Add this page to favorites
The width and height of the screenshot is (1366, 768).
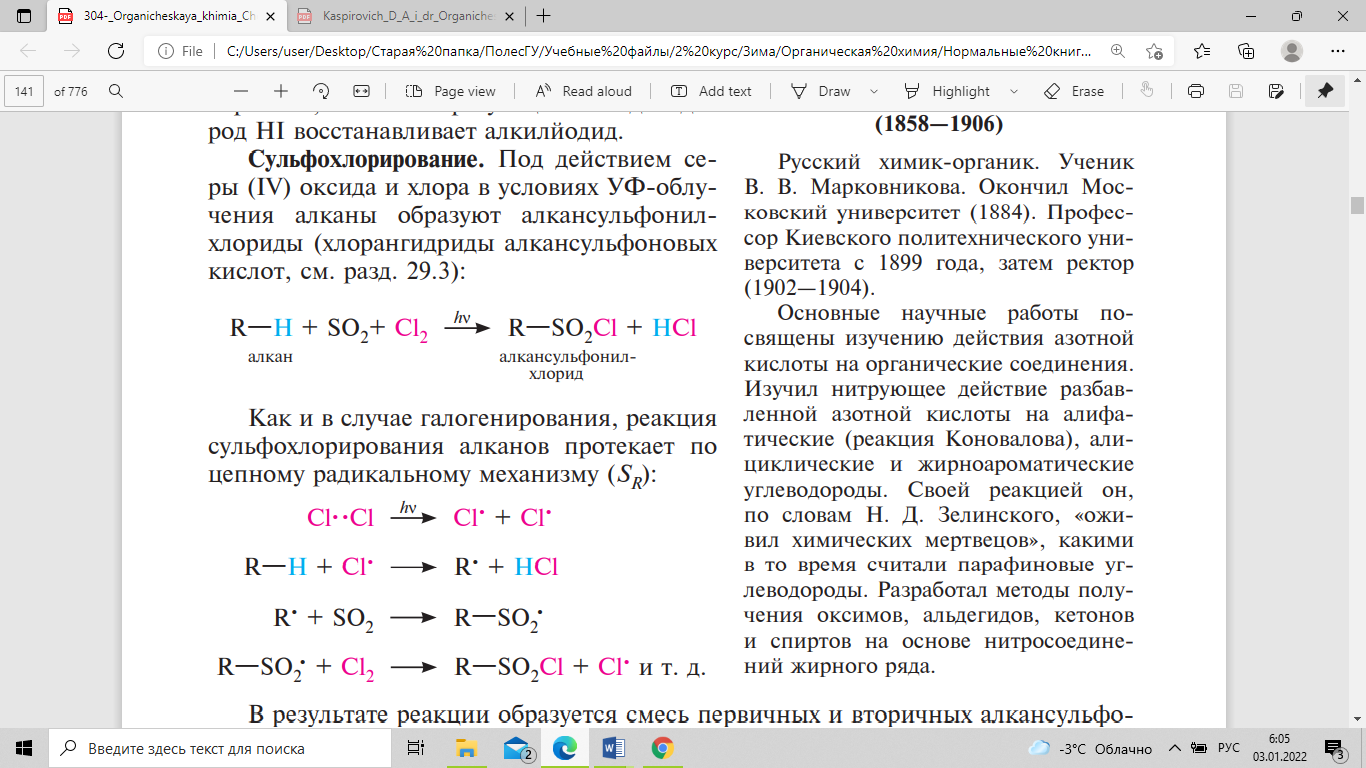point(1155,51)
